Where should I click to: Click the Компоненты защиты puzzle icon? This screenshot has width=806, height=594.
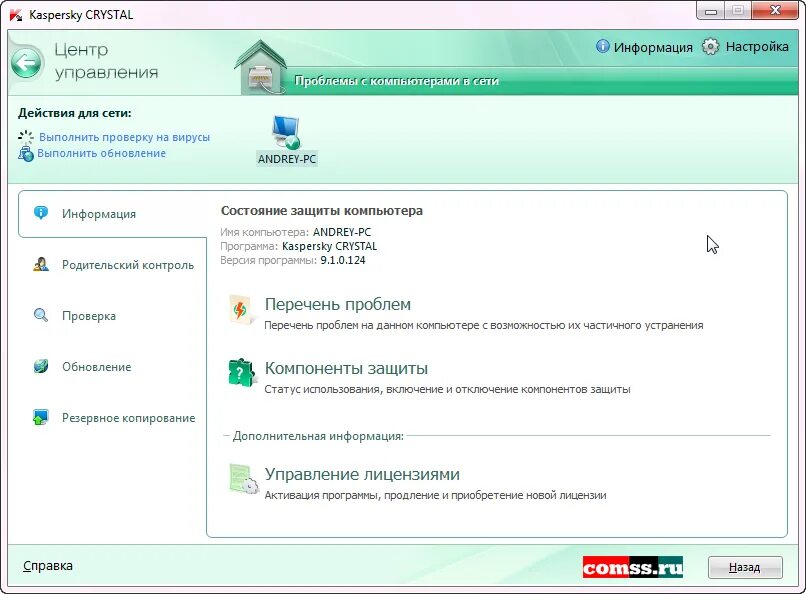click(242, 373)
